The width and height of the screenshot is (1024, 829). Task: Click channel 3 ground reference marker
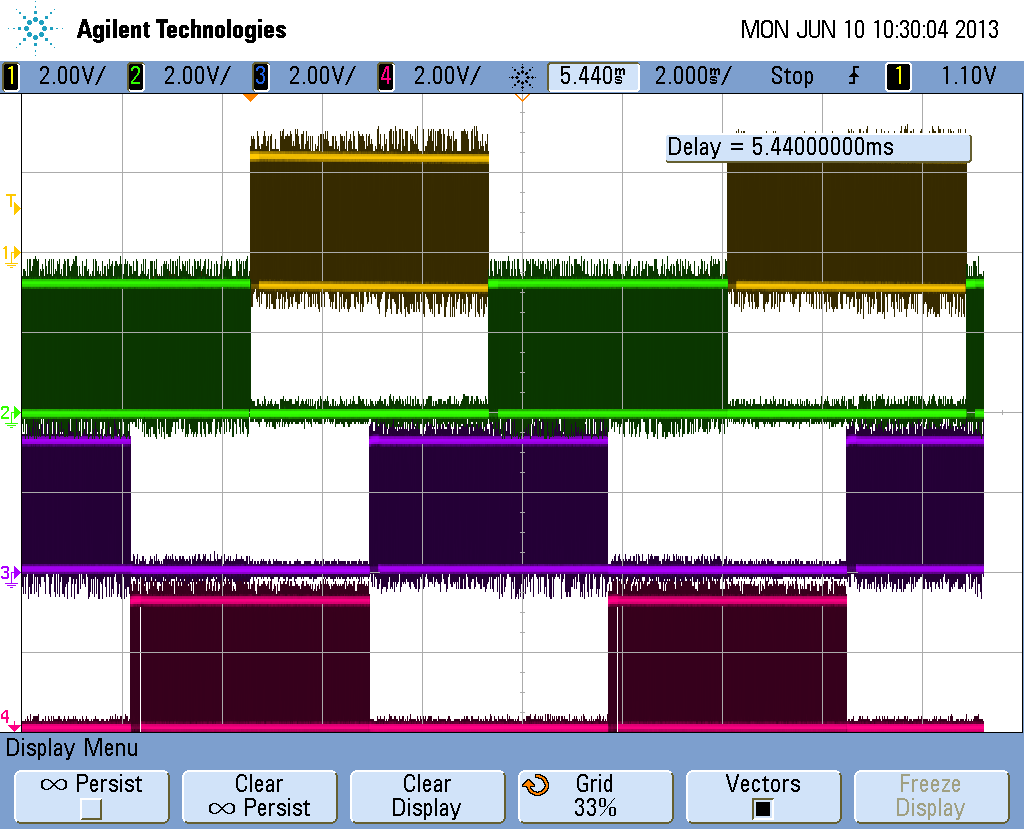coord(10,576)
